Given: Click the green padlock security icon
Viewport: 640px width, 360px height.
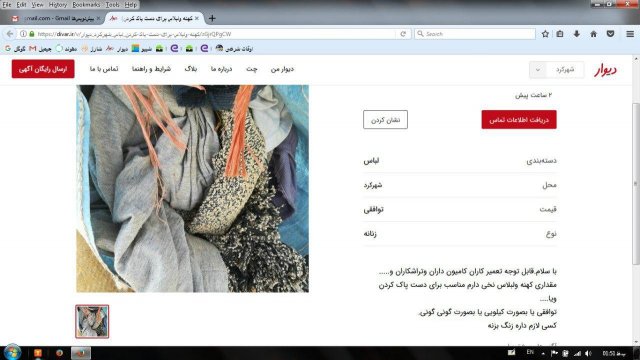Looking at the screenshot, I should tap(32, 34).
